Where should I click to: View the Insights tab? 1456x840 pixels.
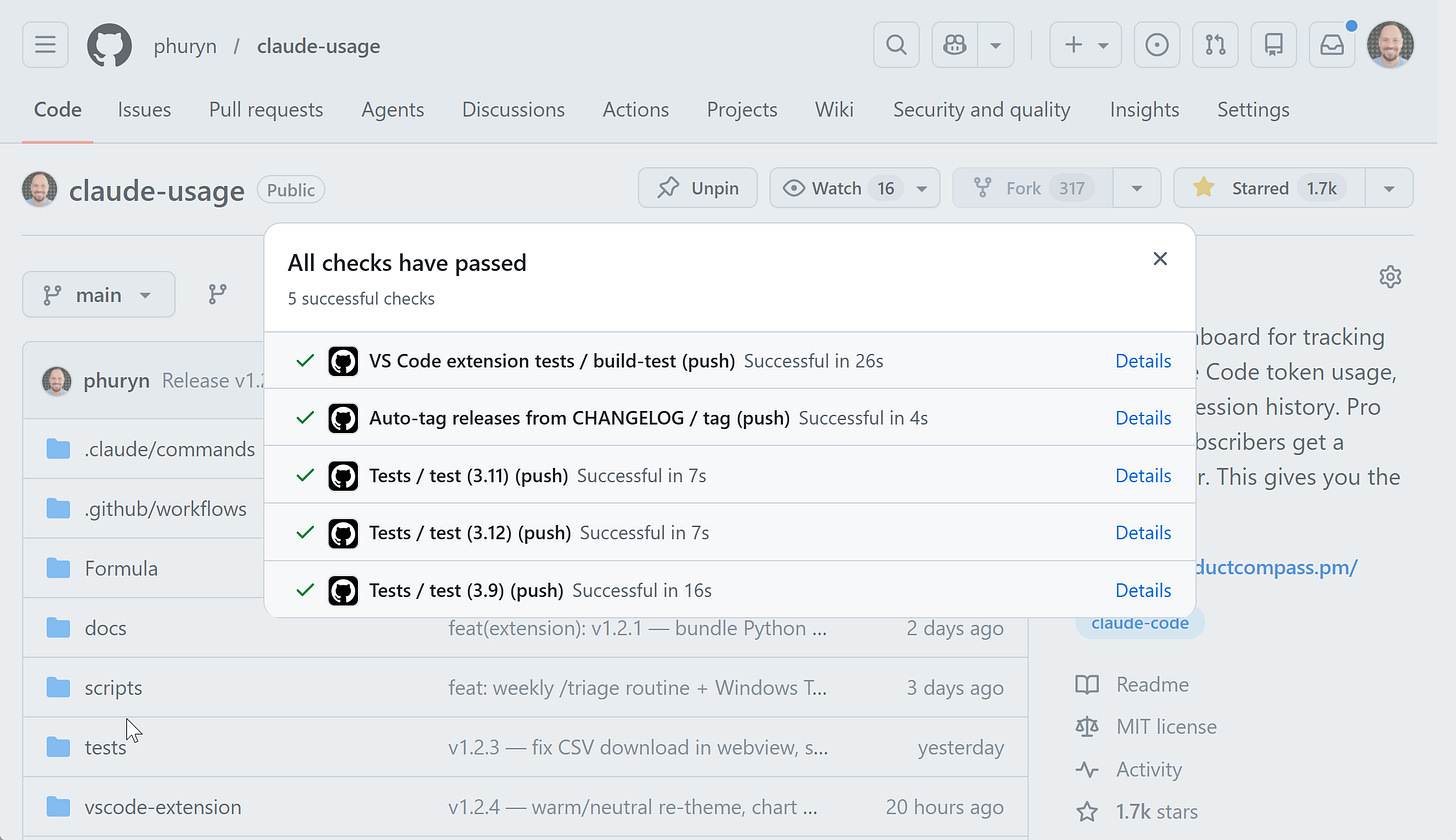(x=1144, y=110)
